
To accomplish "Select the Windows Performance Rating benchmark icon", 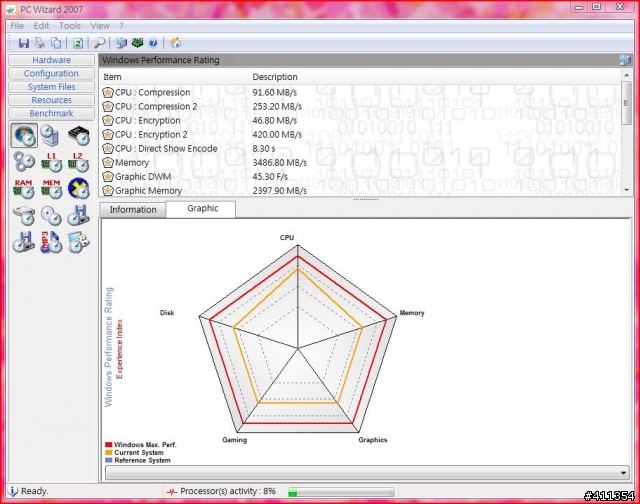I will tap(24, 135).
